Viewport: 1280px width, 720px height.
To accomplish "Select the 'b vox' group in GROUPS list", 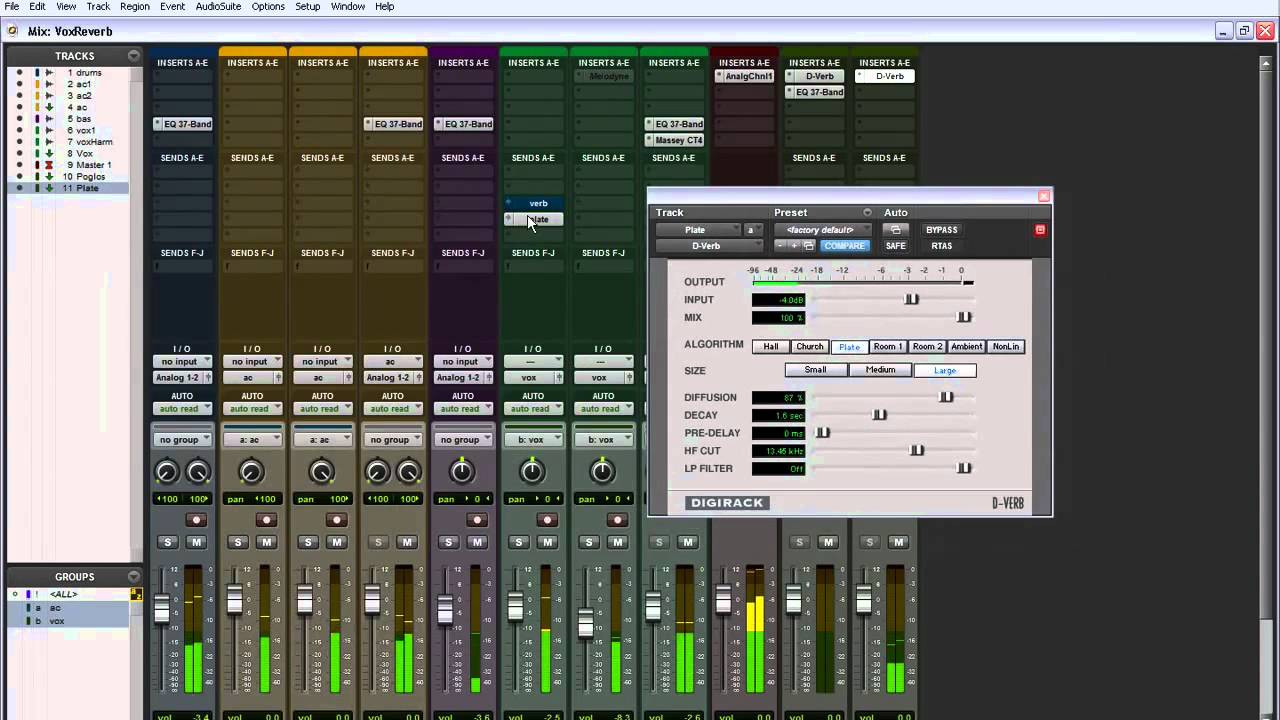I will point(70,621).
